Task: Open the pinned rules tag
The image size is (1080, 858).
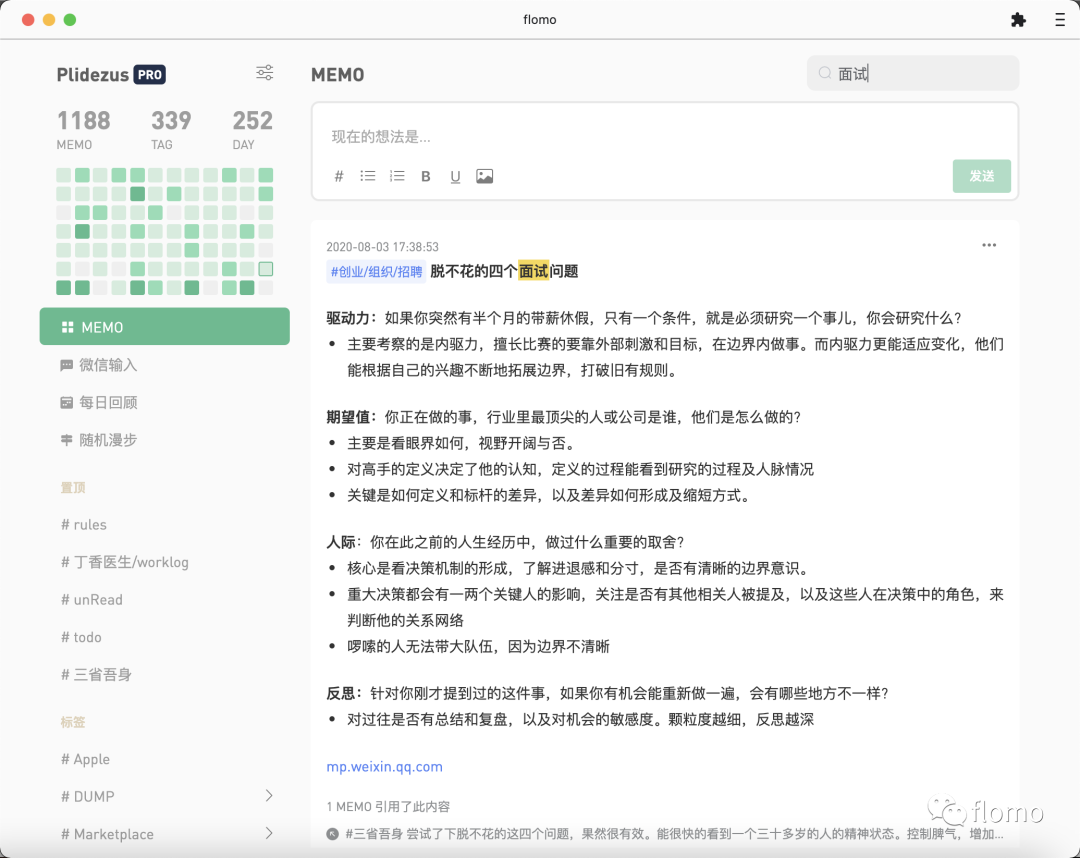Action: (x=84, y=525)
